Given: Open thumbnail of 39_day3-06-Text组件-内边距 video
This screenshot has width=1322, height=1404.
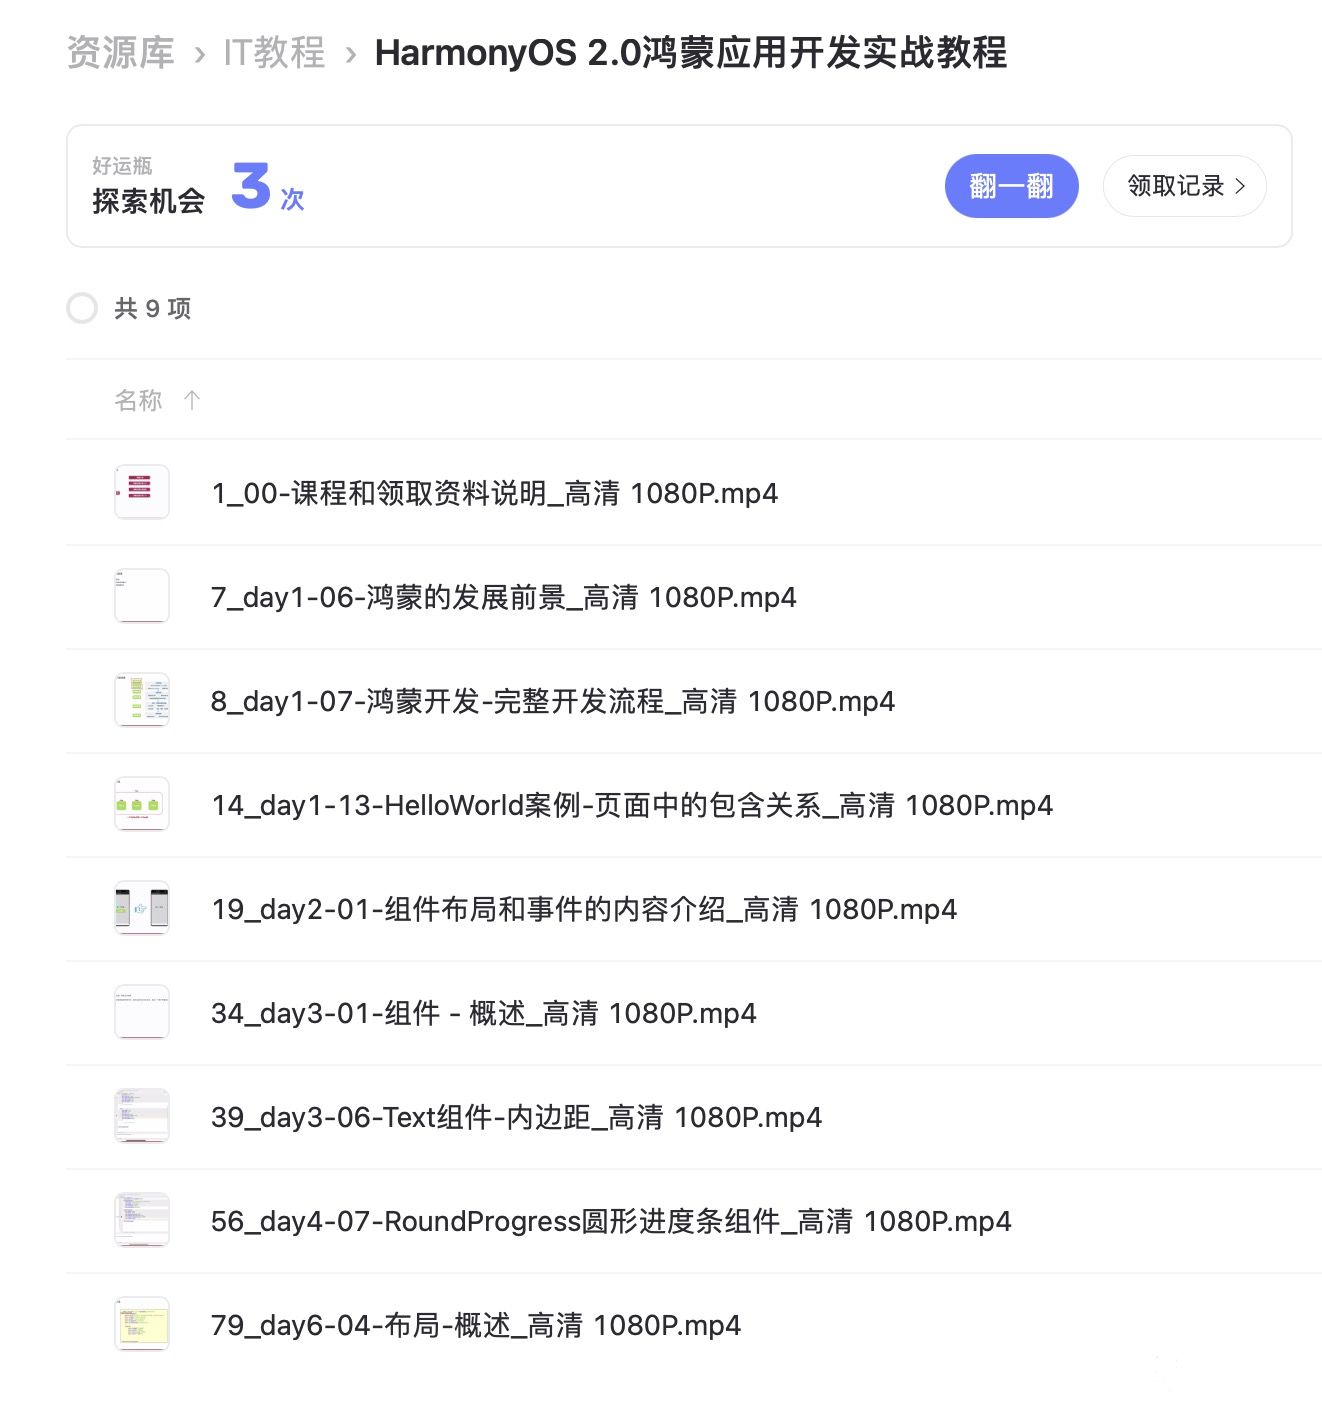Looking at the screenshot, I should pyautogui.click(x=142, y=1116).
